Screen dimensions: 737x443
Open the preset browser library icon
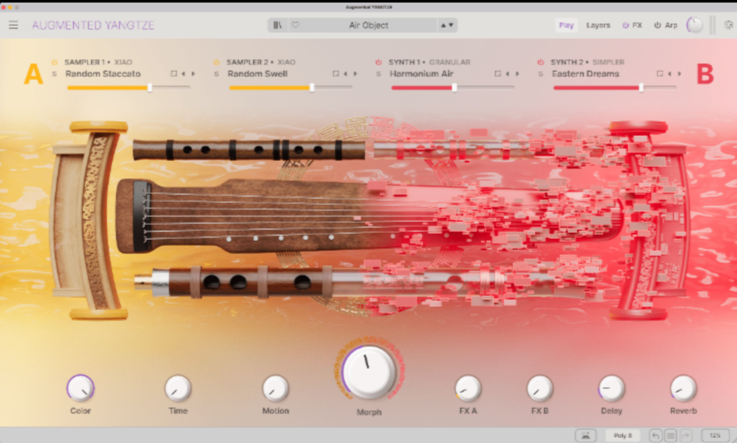pos(278,25)
